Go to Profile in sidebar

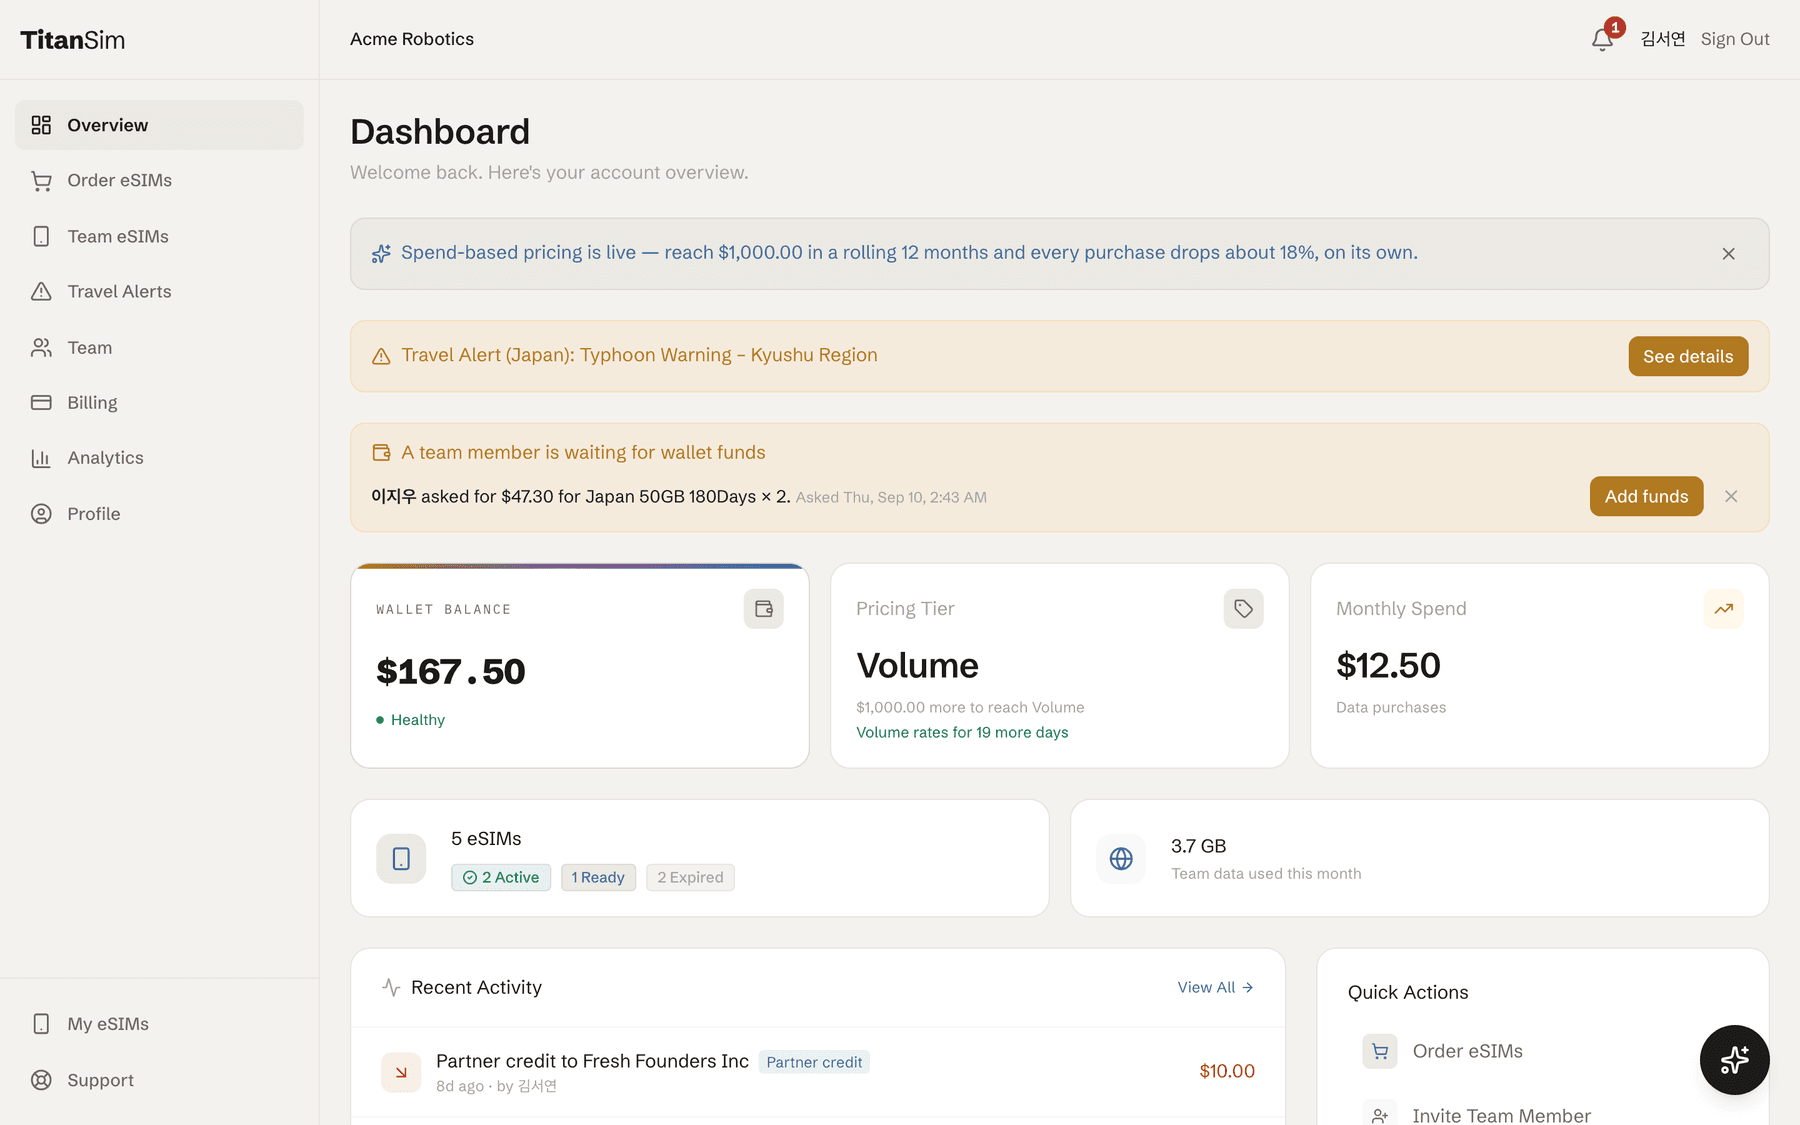click(x=159, y=514)
